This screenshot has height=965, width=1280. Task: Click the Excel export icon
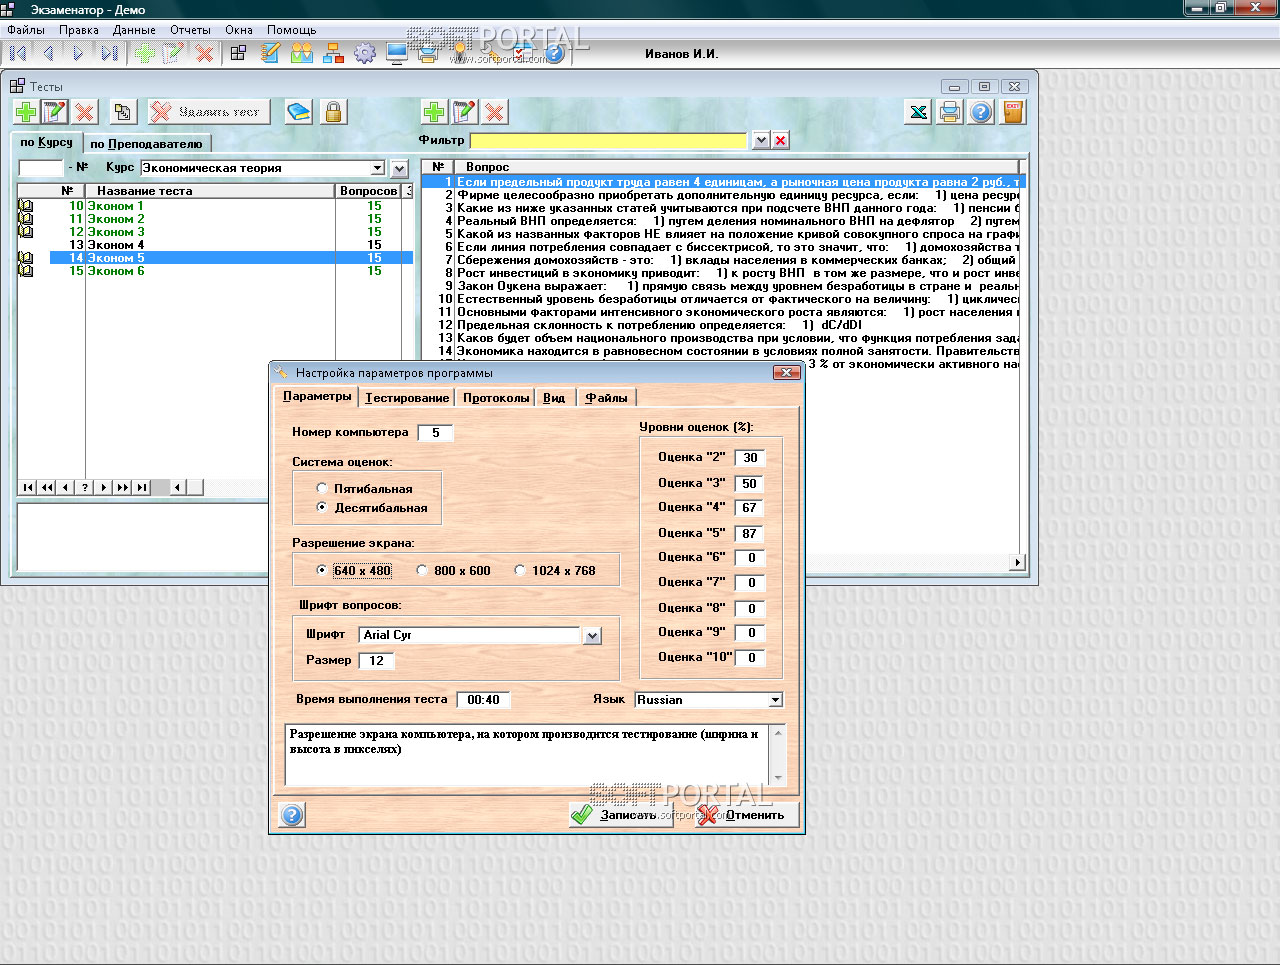point(917,112)
